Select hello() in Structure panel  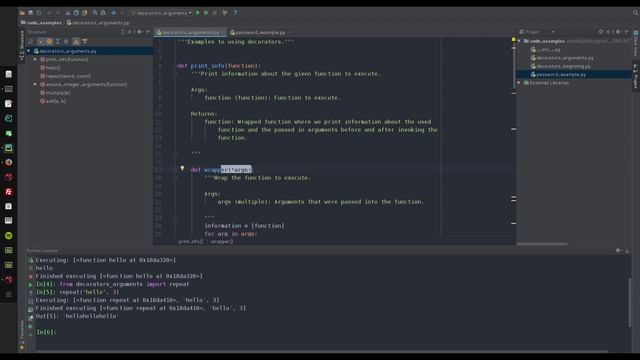[50, 68]
